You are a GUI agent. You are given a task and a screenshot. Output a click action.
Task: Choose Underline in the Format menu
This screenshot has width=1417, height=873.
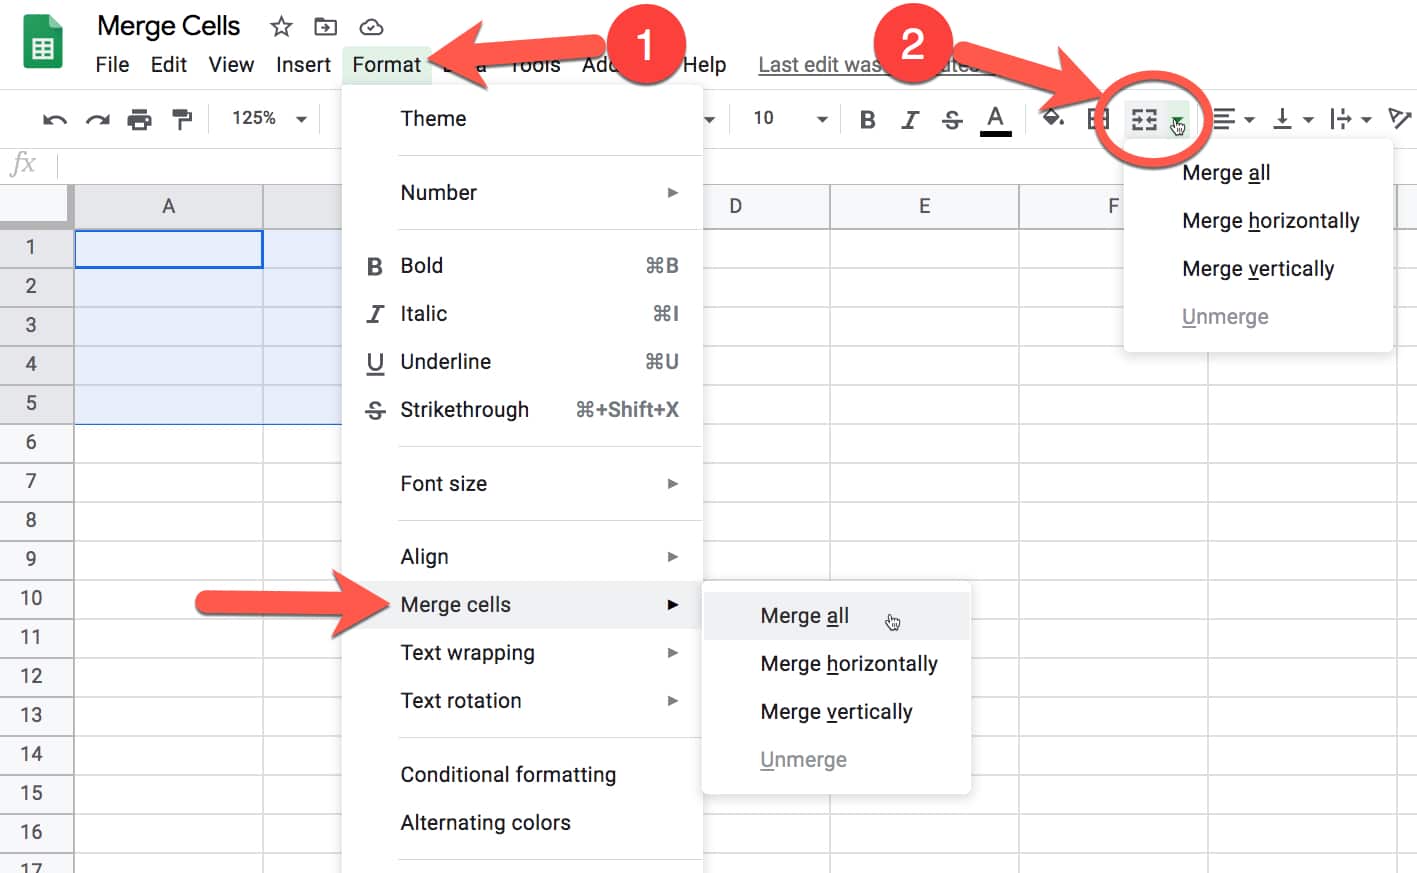[522, 362]
